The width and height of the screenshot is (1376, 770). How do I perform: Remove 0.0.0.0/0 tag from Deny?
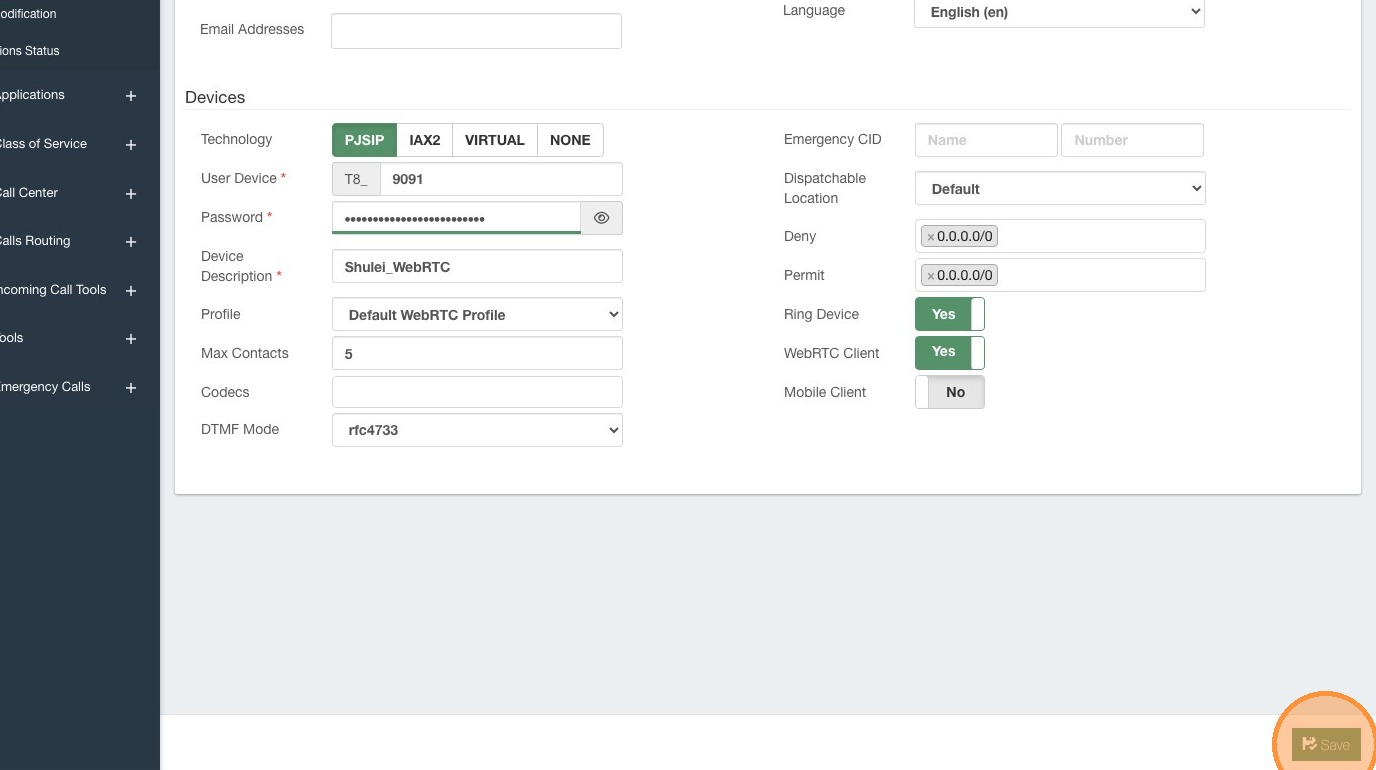click(x=931, y=237)
